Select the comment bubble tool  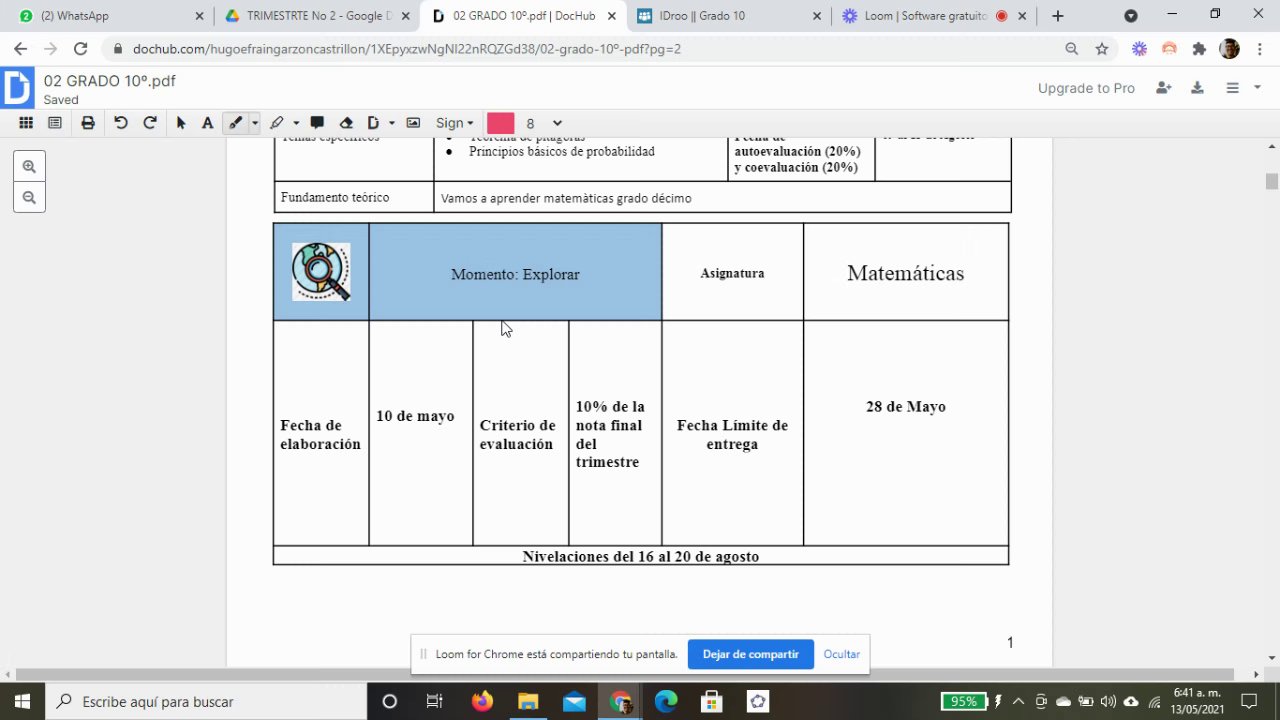click(x=317, y=123)
